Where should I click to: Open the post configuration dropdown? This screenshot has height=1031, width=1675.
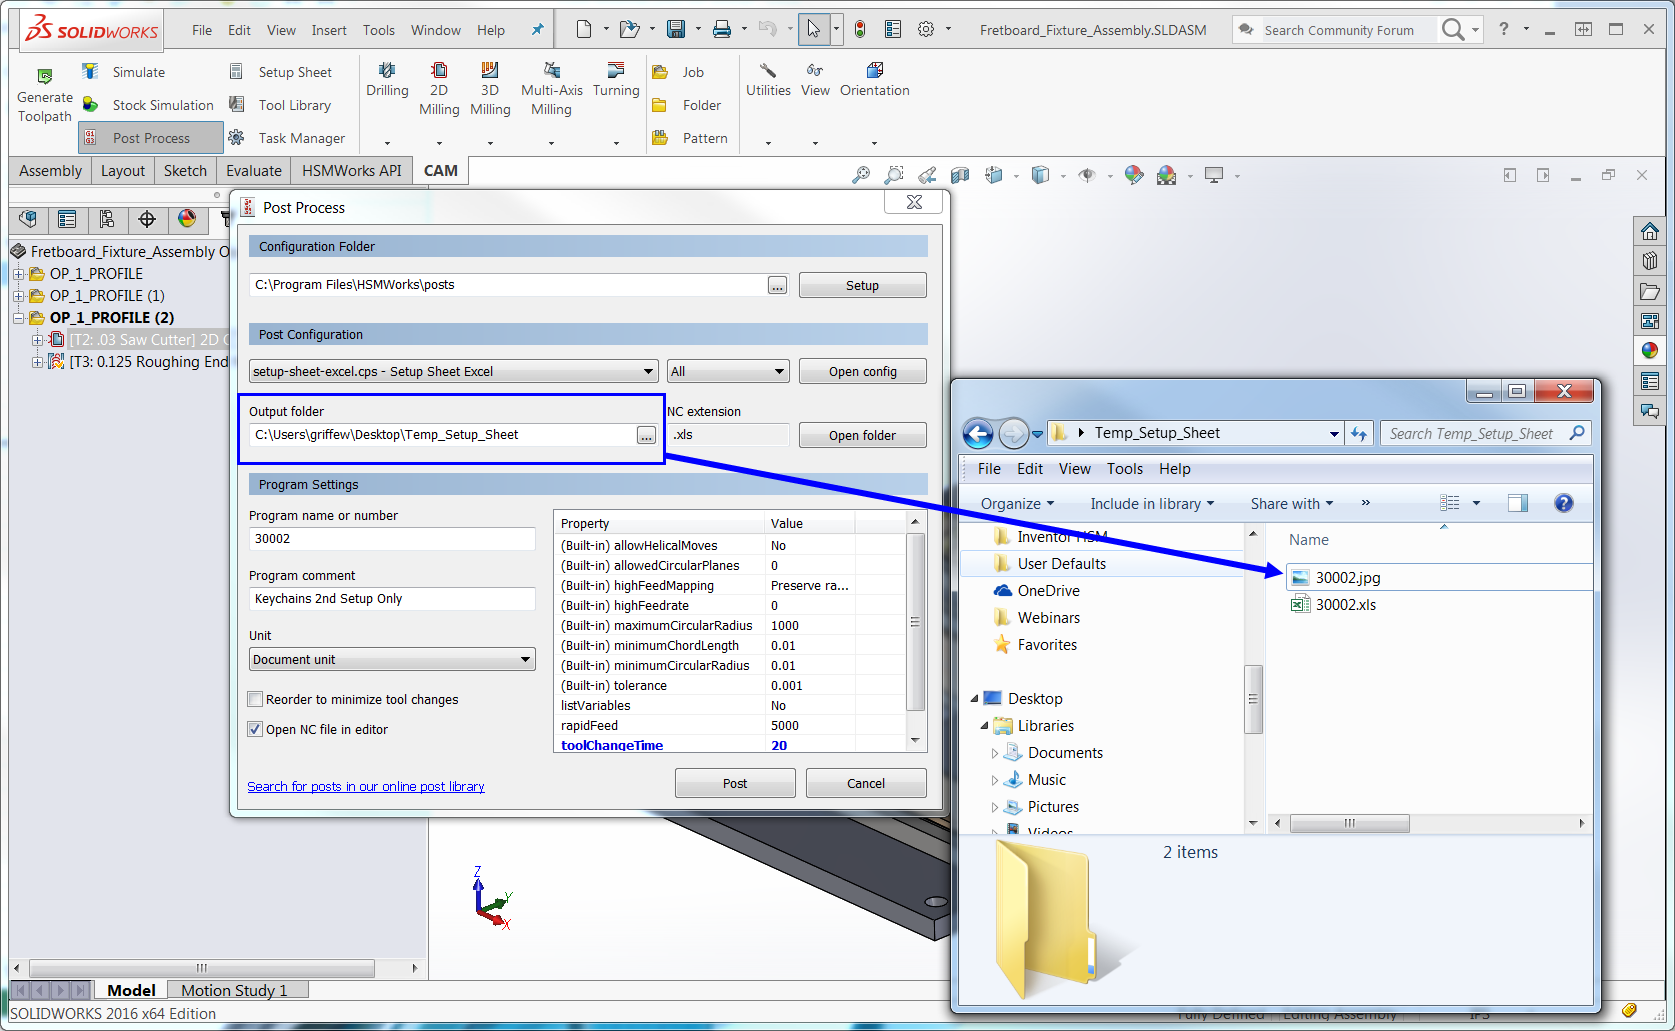click(x=453, y=371)
